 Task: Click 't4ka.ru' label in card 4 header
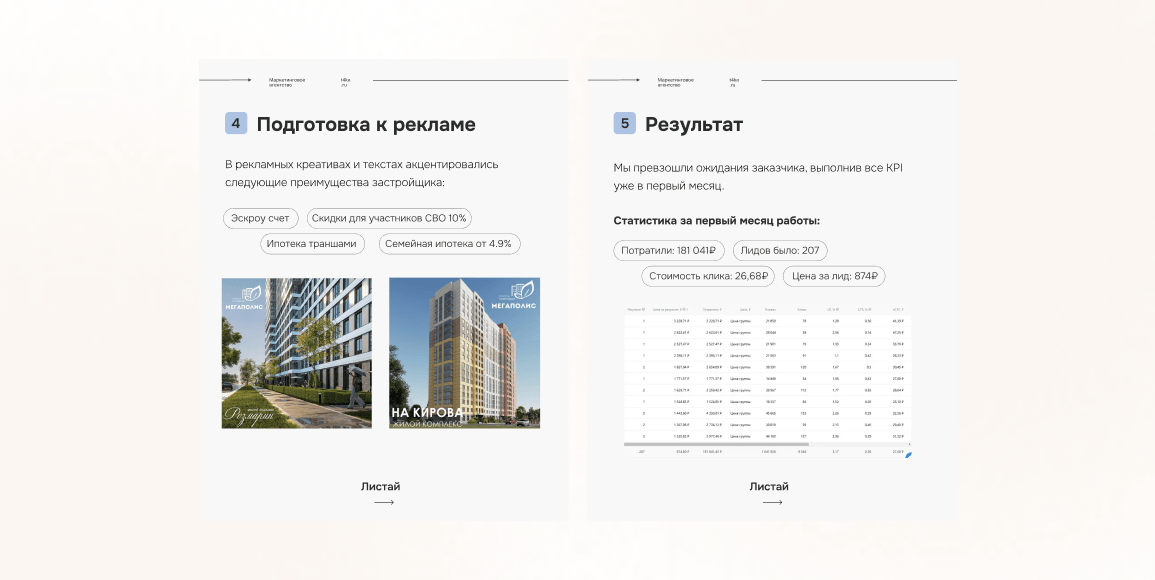point(345,82)
